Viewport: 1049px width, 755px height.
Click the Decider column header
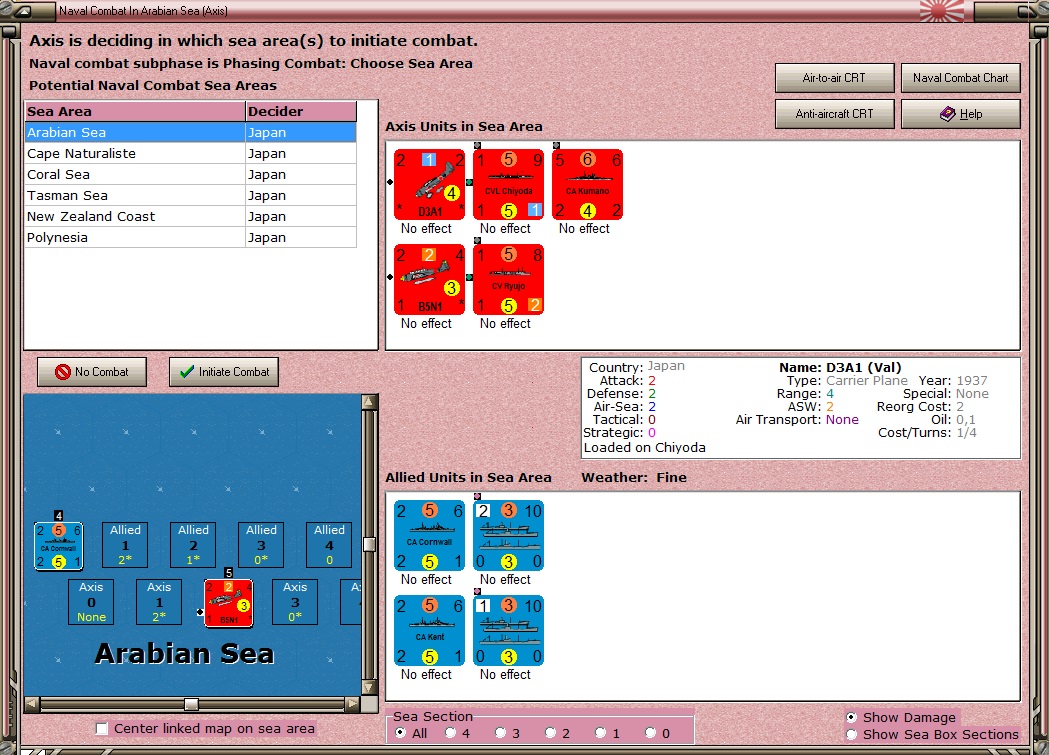(300, 112)
